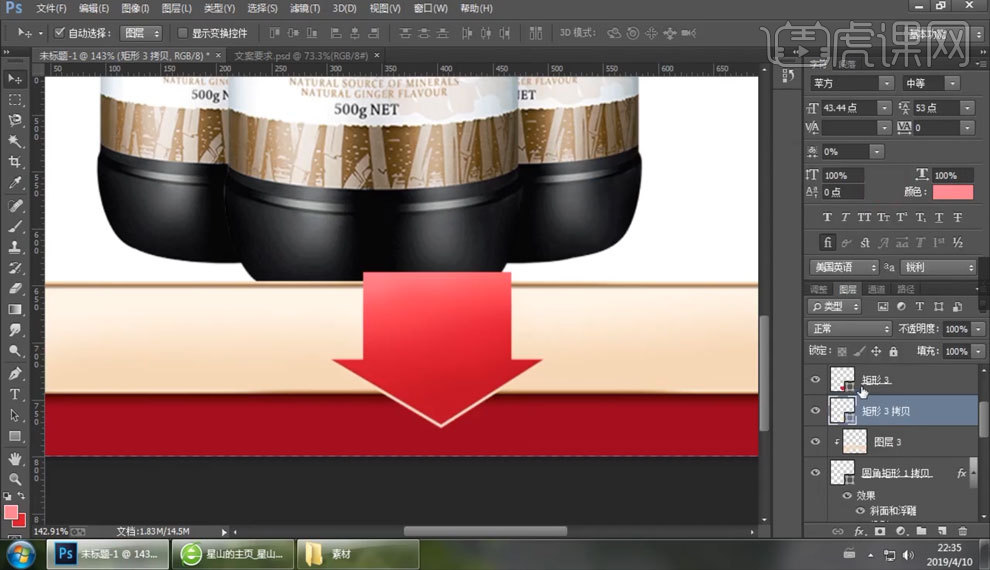Click the All Caps TT icon
The image size is (990, 570).
coord(864,217)
